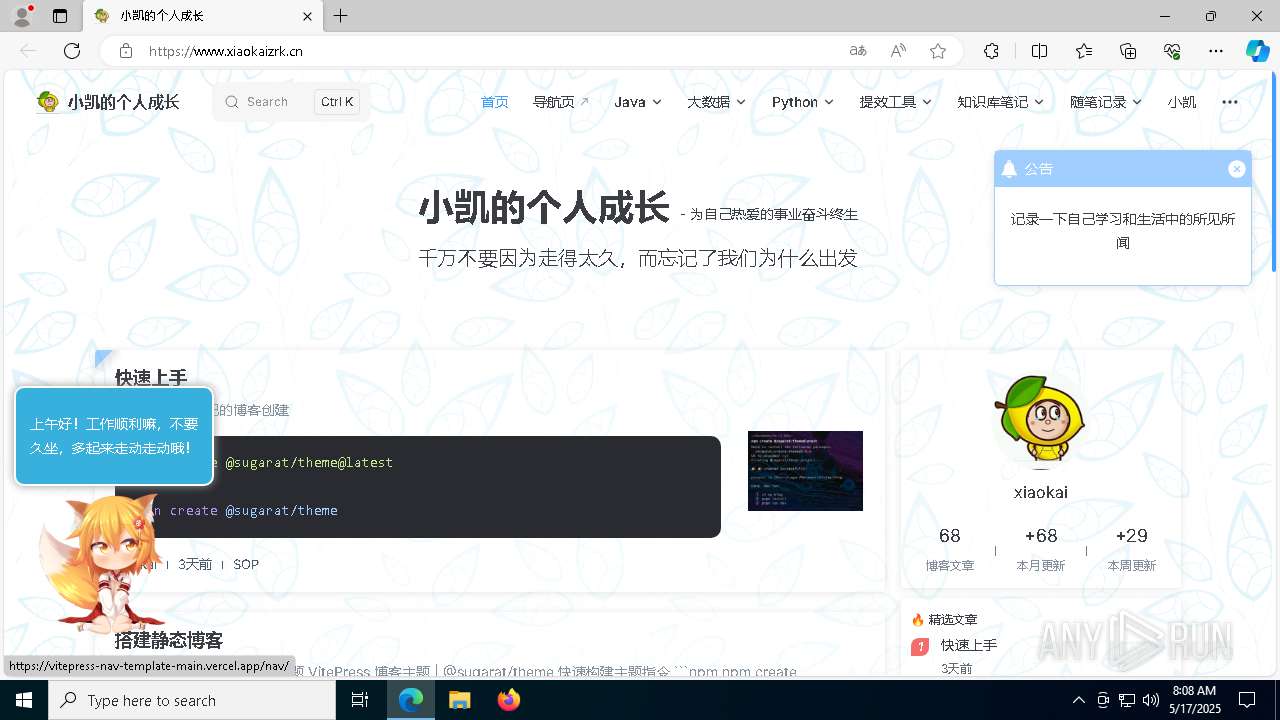Close the 公告 announcement popup
The height and width of the screenshot is (720, 1280).
[1236, 169]
